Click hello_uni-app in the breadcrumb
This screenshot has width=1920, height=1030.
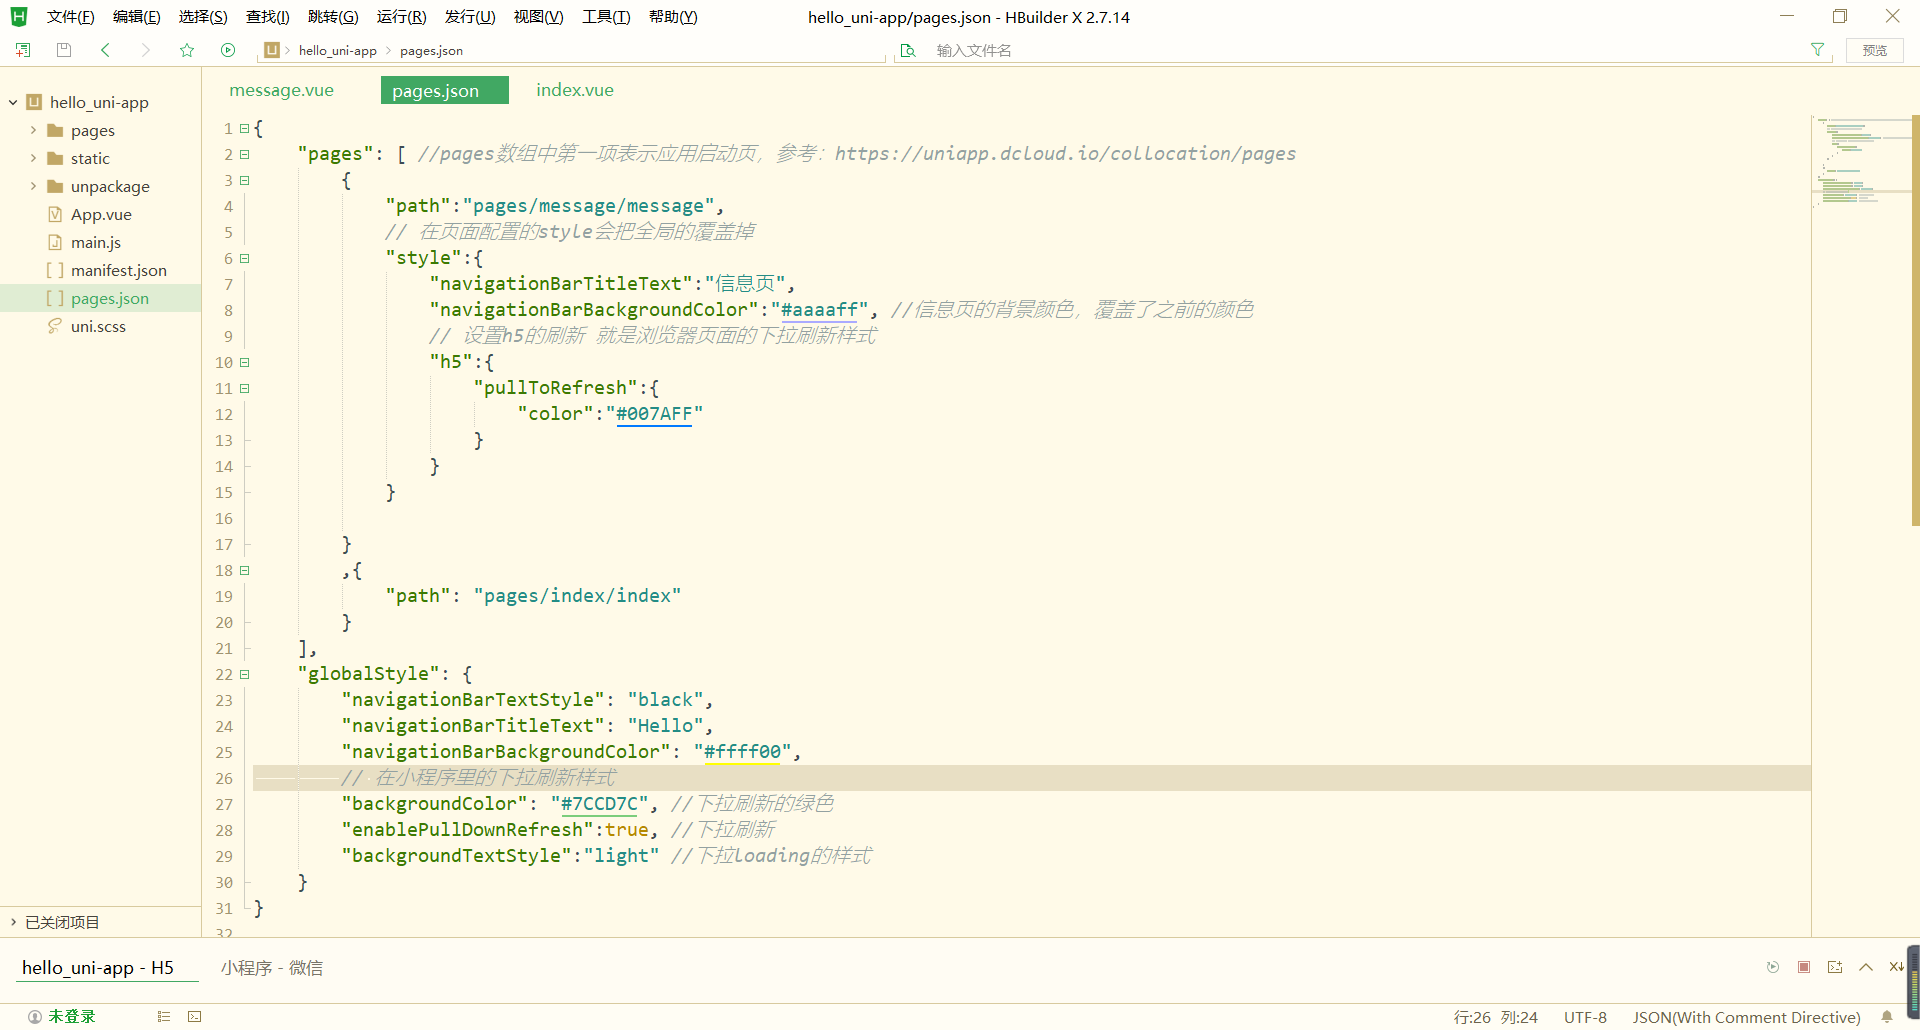[x=338, y=51]
